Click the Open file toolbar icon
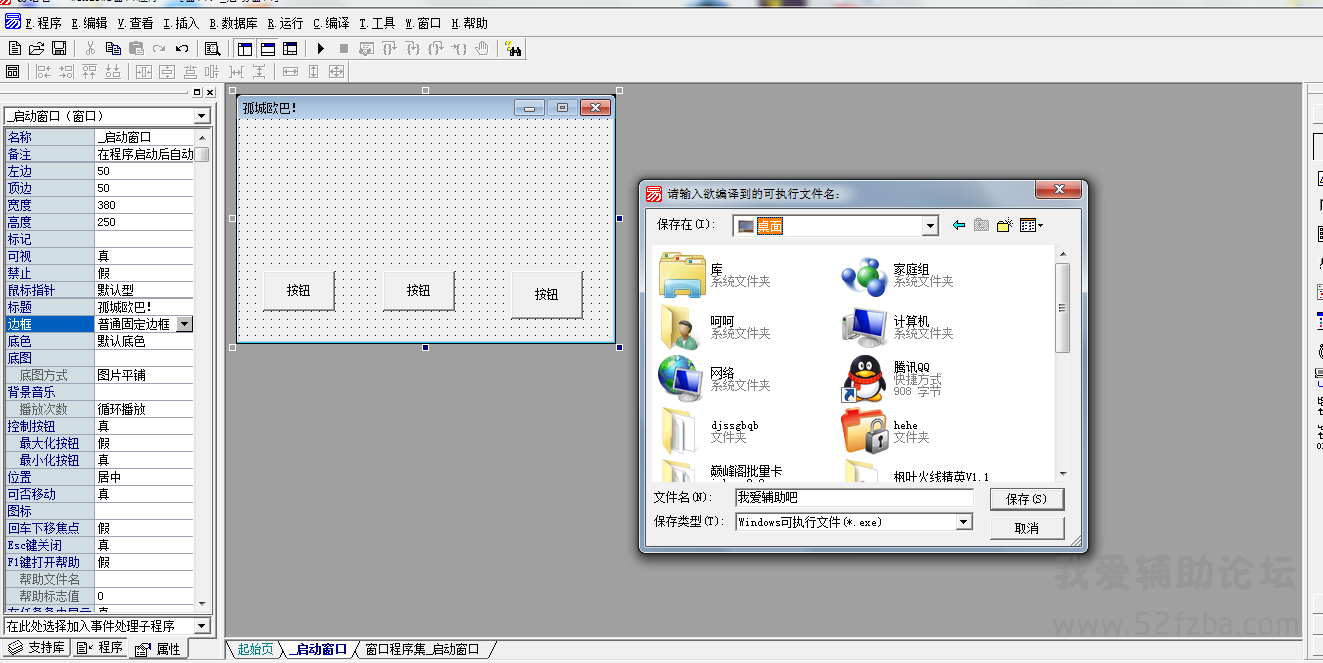The height and width of the screenshot is (663, 1323). [x=36, y=48]
